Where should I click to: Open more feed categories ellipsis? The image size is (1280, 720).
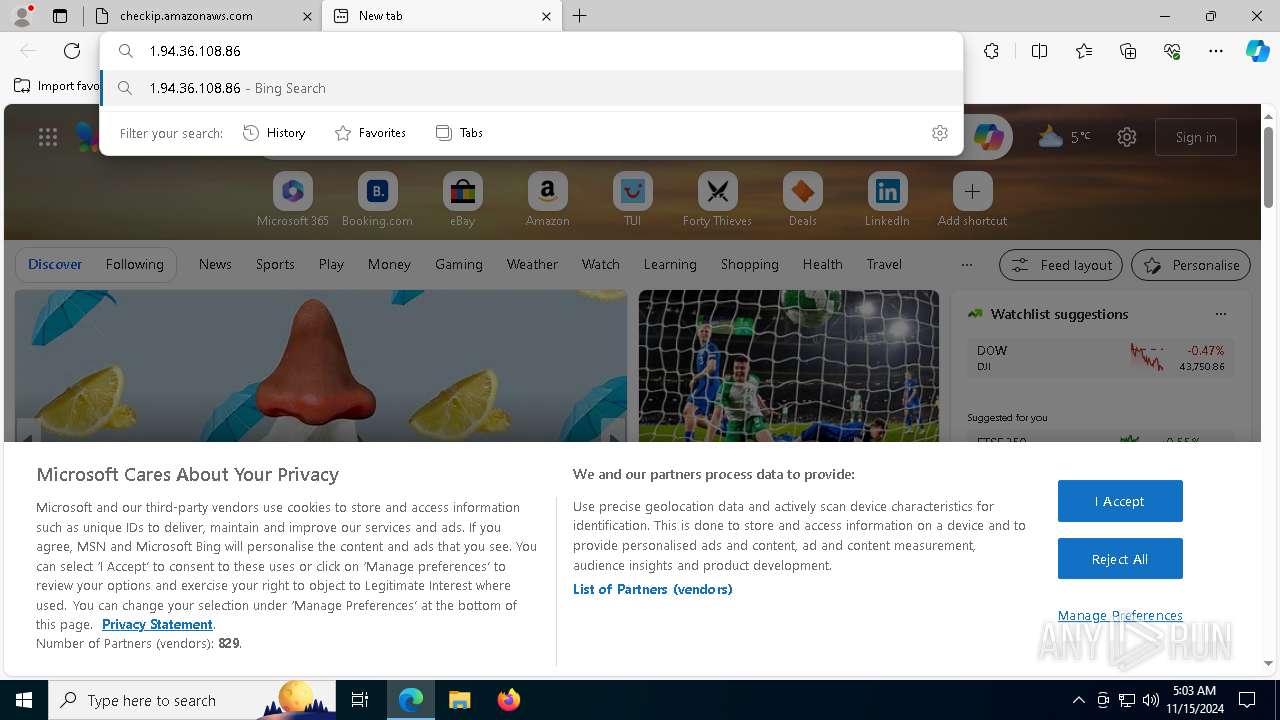coord(966,265)
